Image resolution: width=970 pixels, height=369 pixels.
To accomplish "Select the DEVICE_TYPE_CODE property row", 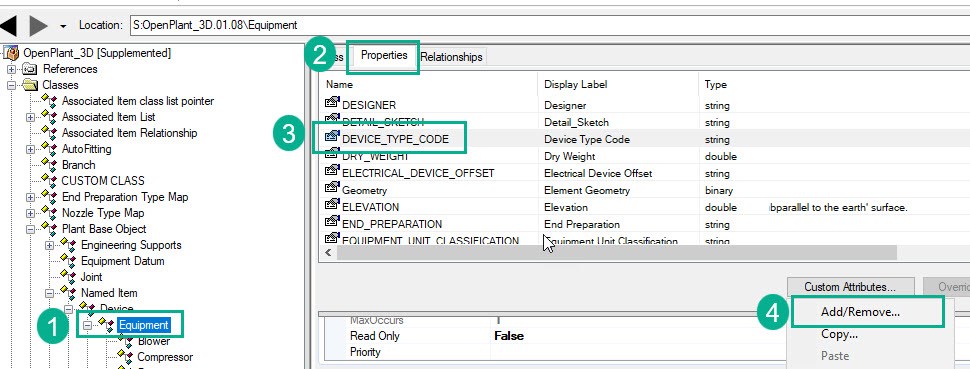I will (x=644, y=139).
